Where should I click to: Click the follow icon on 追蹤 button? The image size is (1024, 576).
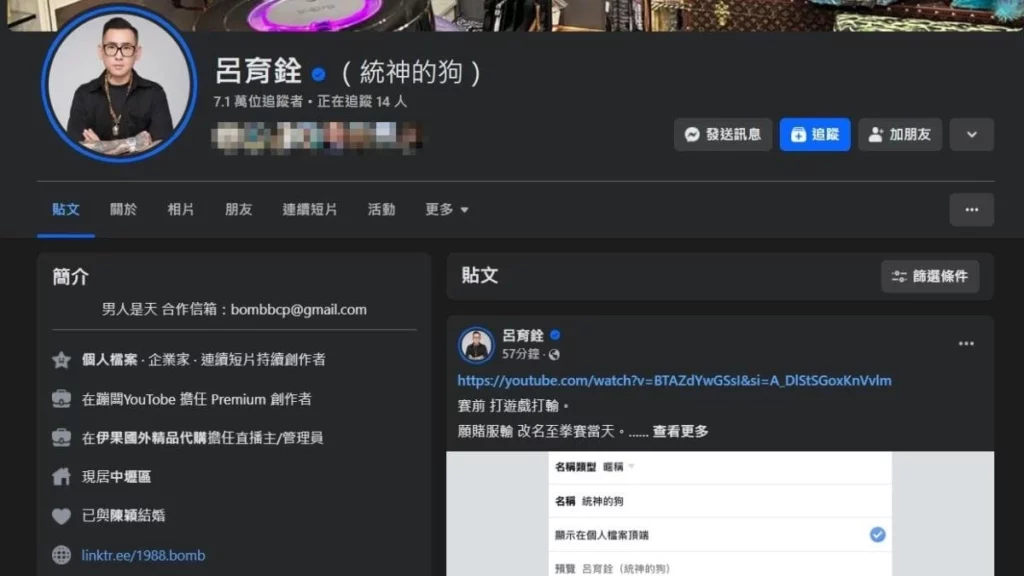(798, 134)
